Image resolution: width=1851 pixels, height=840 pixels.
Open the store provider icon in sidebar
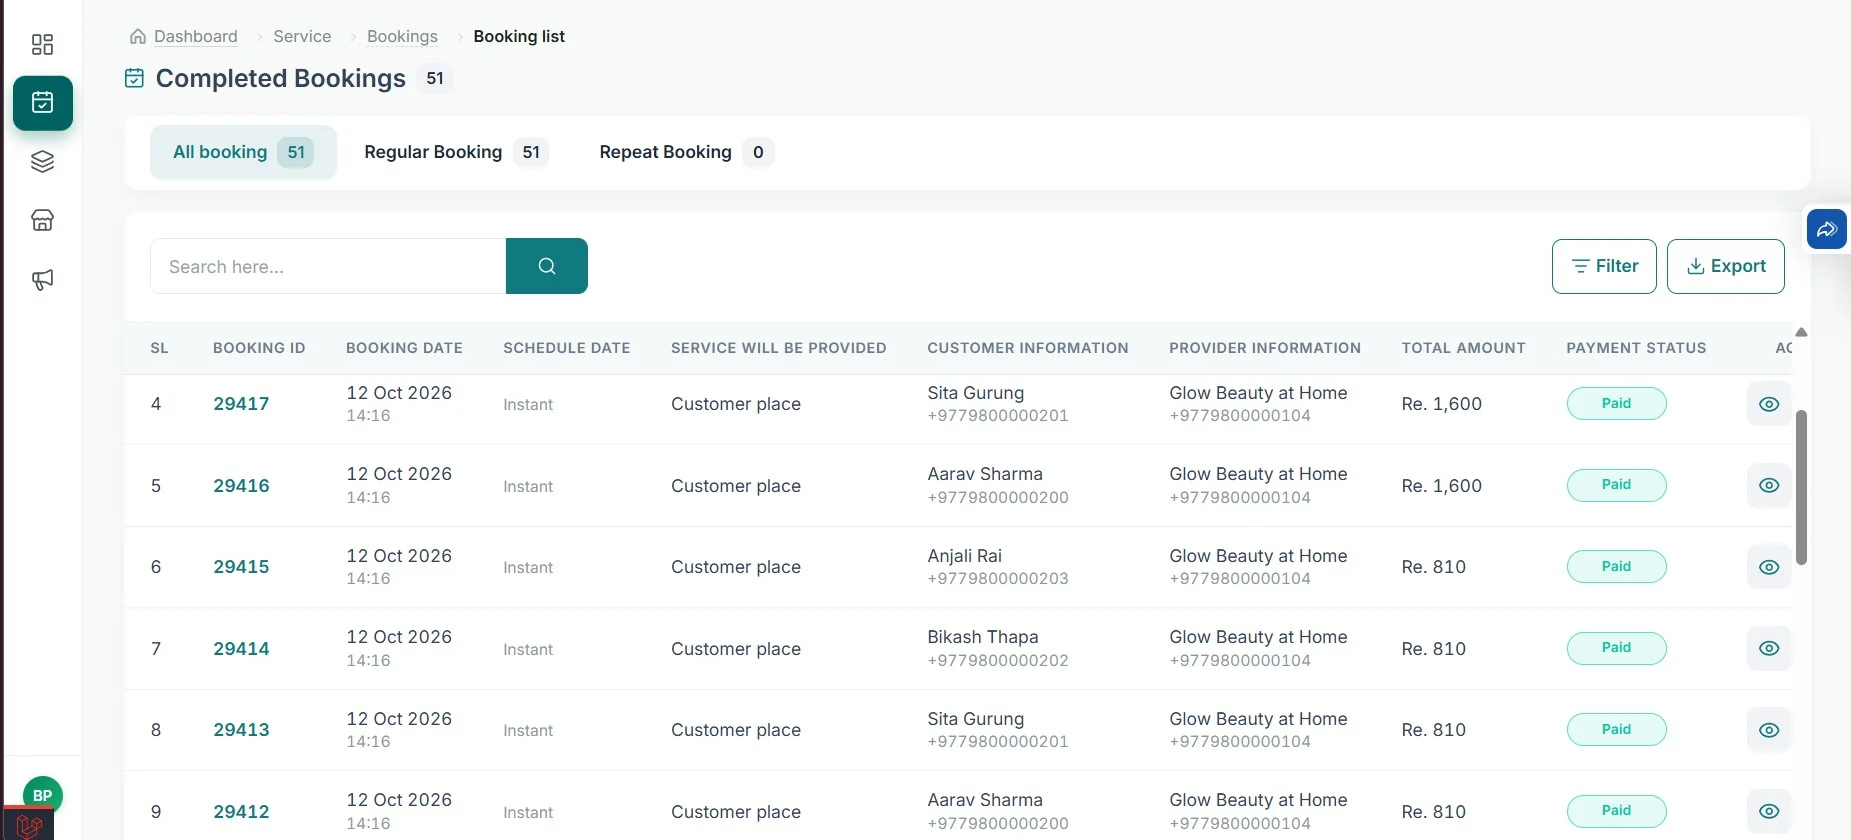click(x=42, y=221)
